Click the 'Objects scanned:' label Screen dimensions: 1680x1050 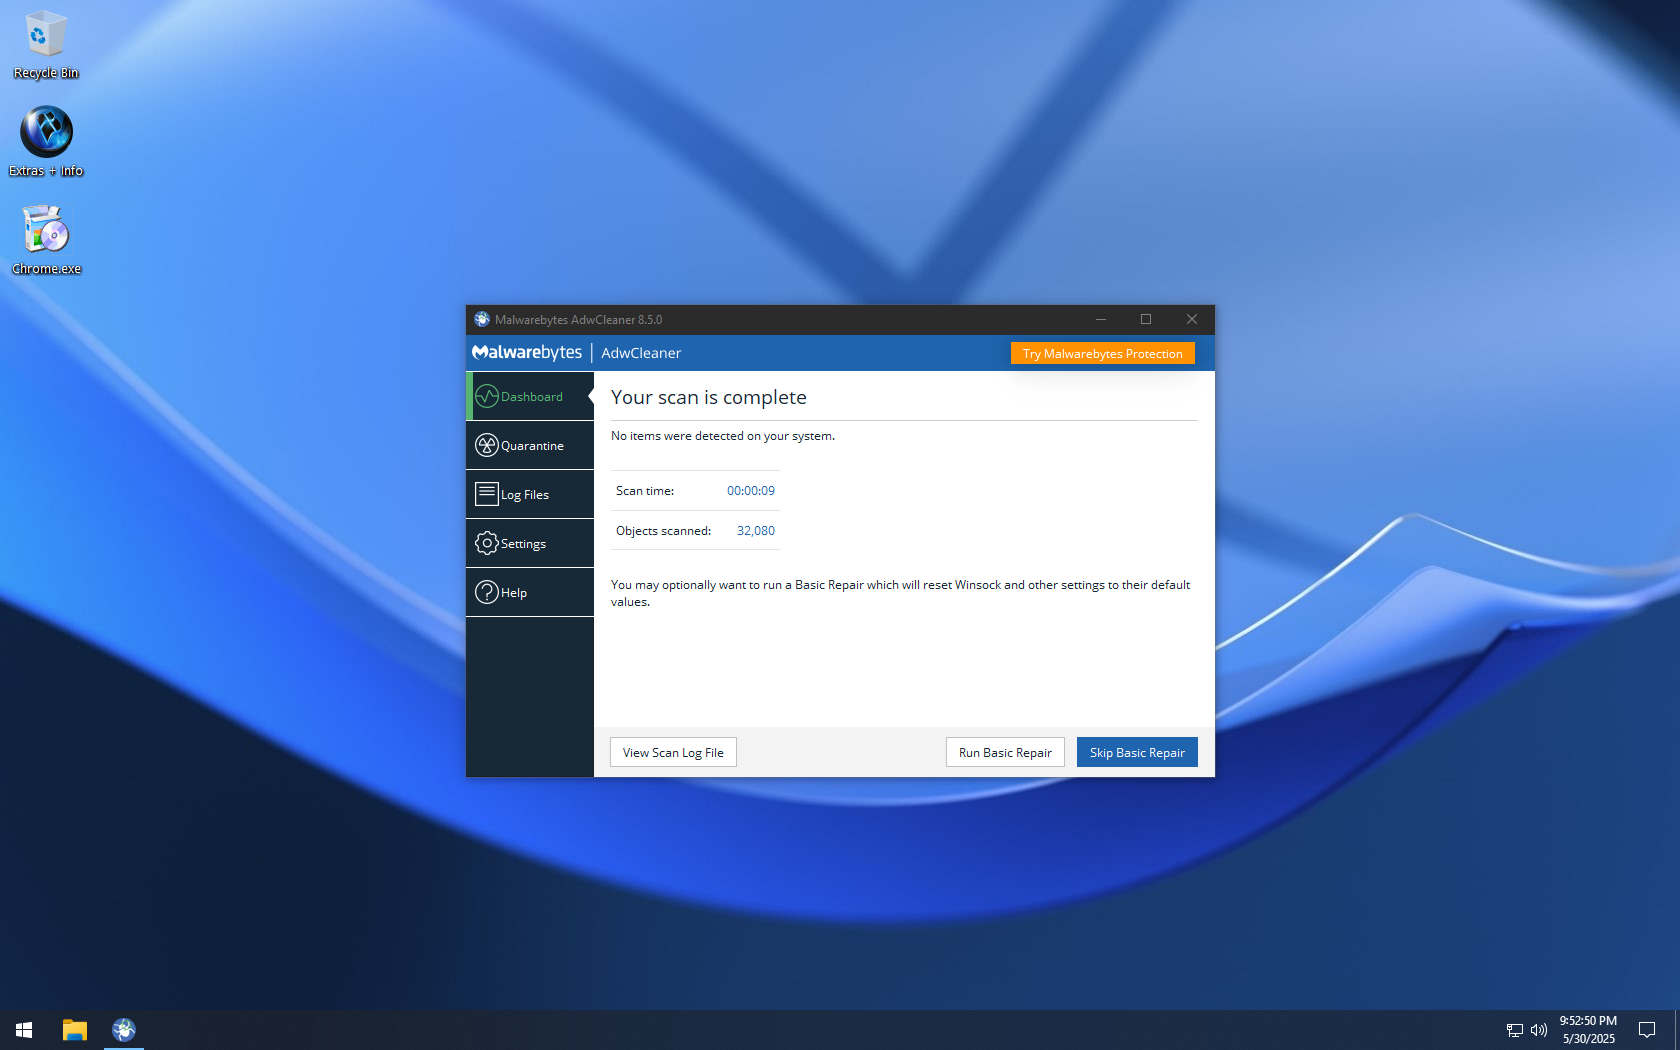663,531
